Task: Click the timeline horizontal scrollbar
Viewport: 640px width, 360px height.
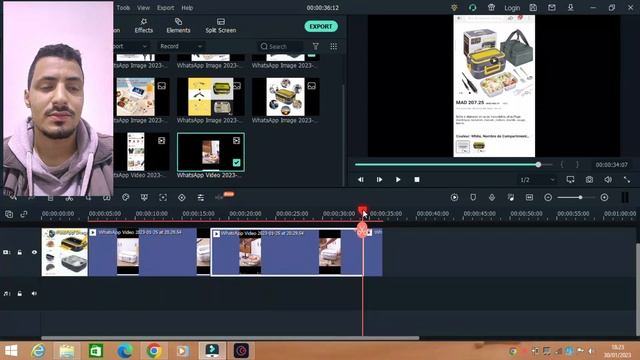Action: (230, 338)
